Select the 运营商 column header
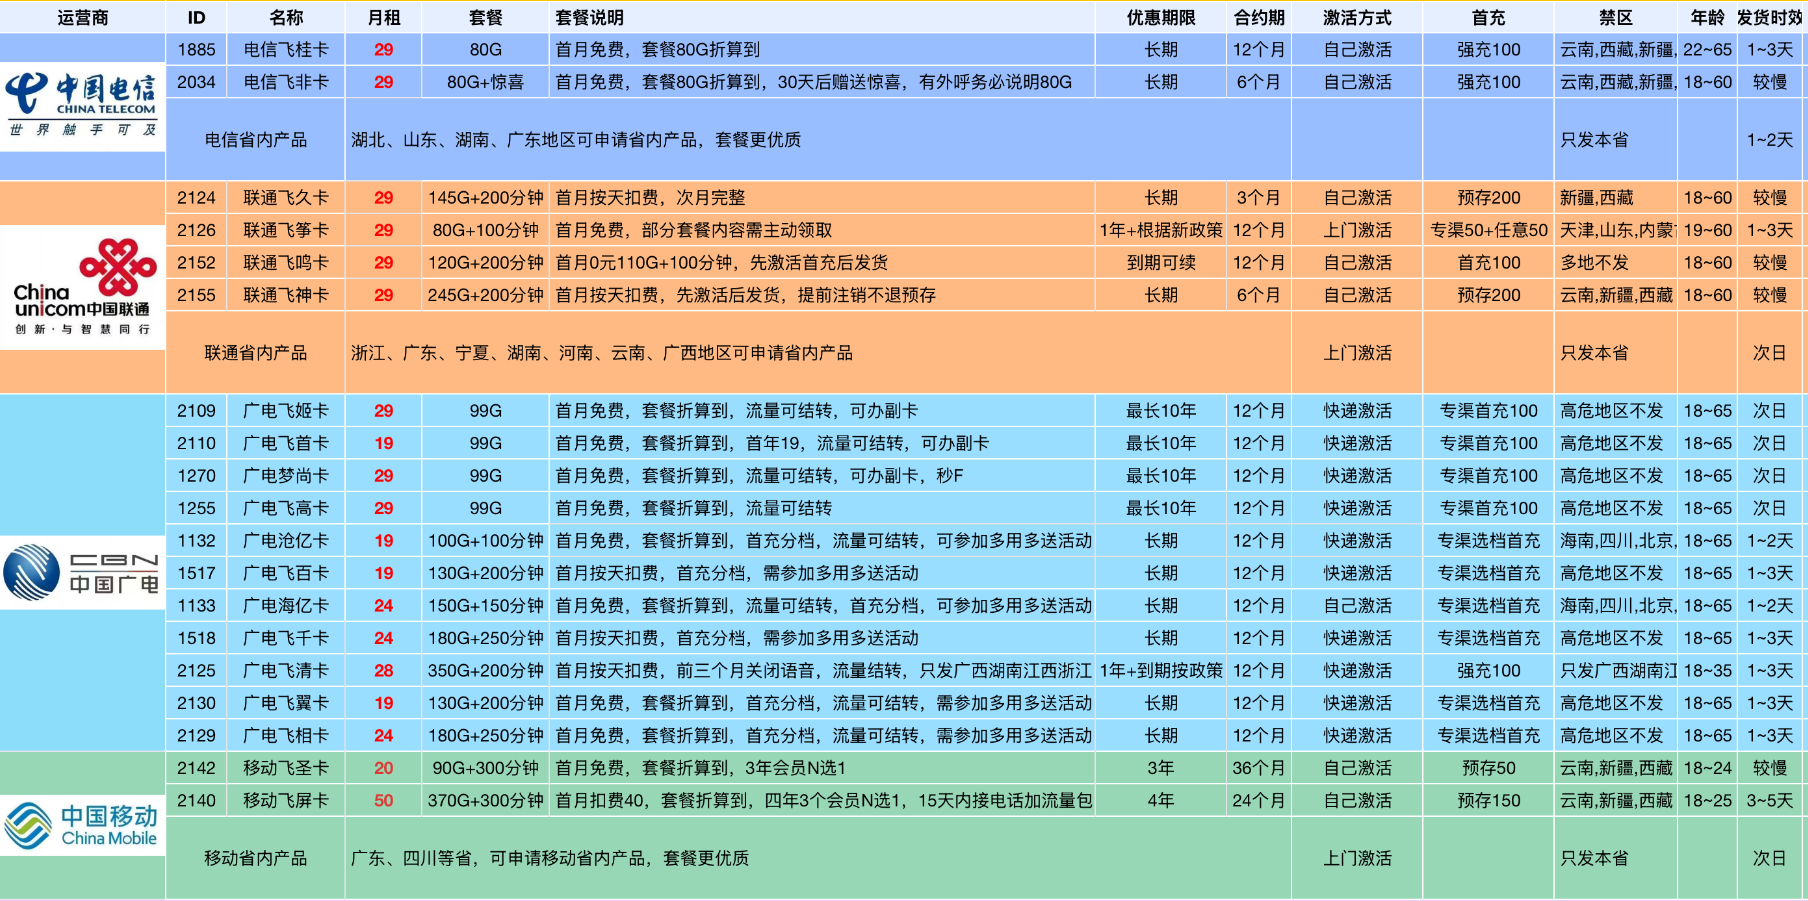 (x=82, y=17)
